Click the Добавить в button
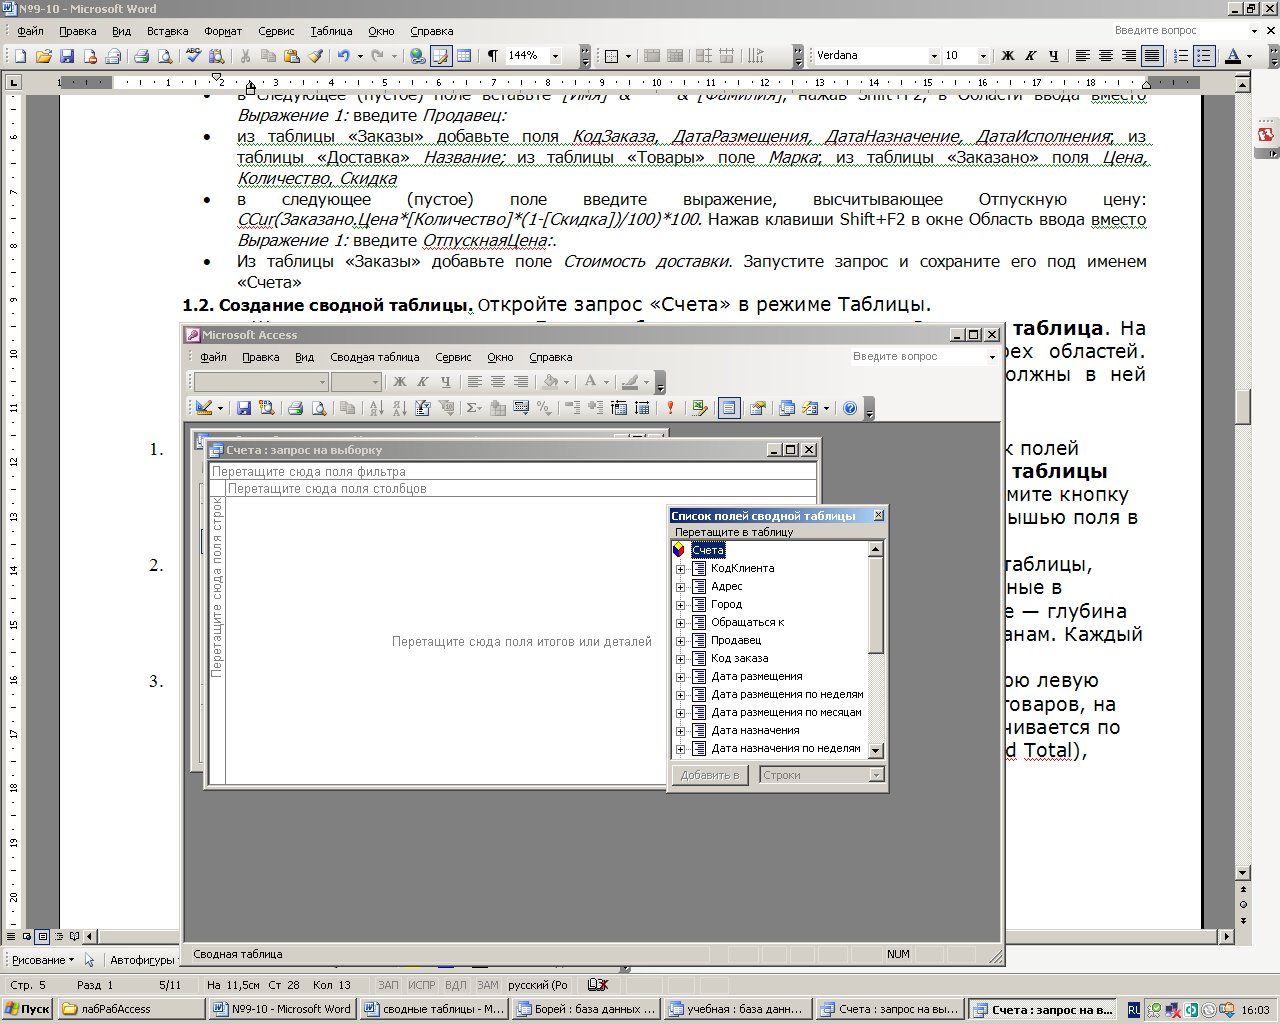 point(710,775)
